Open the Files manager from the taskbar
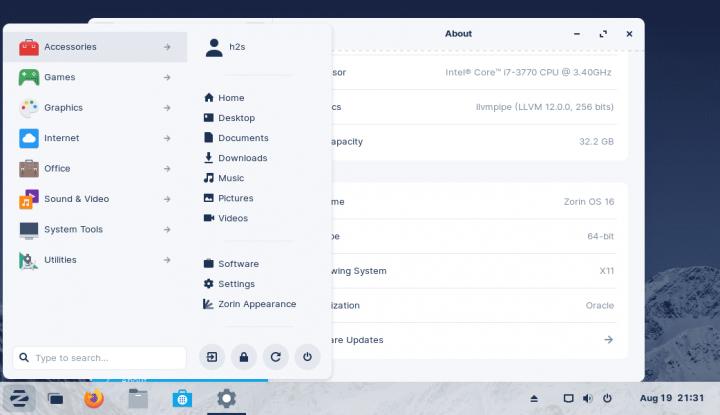The height and width of the screenshot is (415, 720). [138, 399]
